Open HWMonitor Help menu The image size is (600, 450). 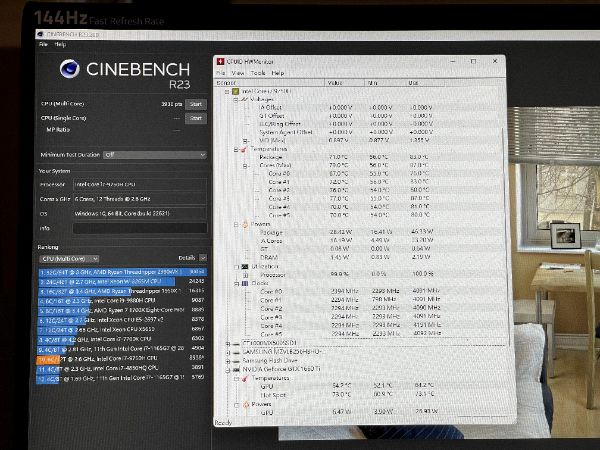point(278,73)
